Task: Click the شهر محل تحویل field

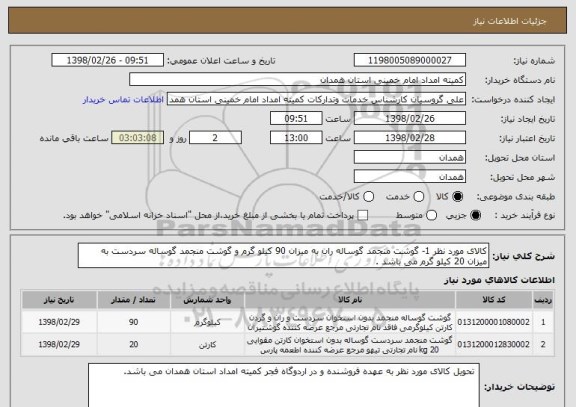Action: click(x=410, y=177)
